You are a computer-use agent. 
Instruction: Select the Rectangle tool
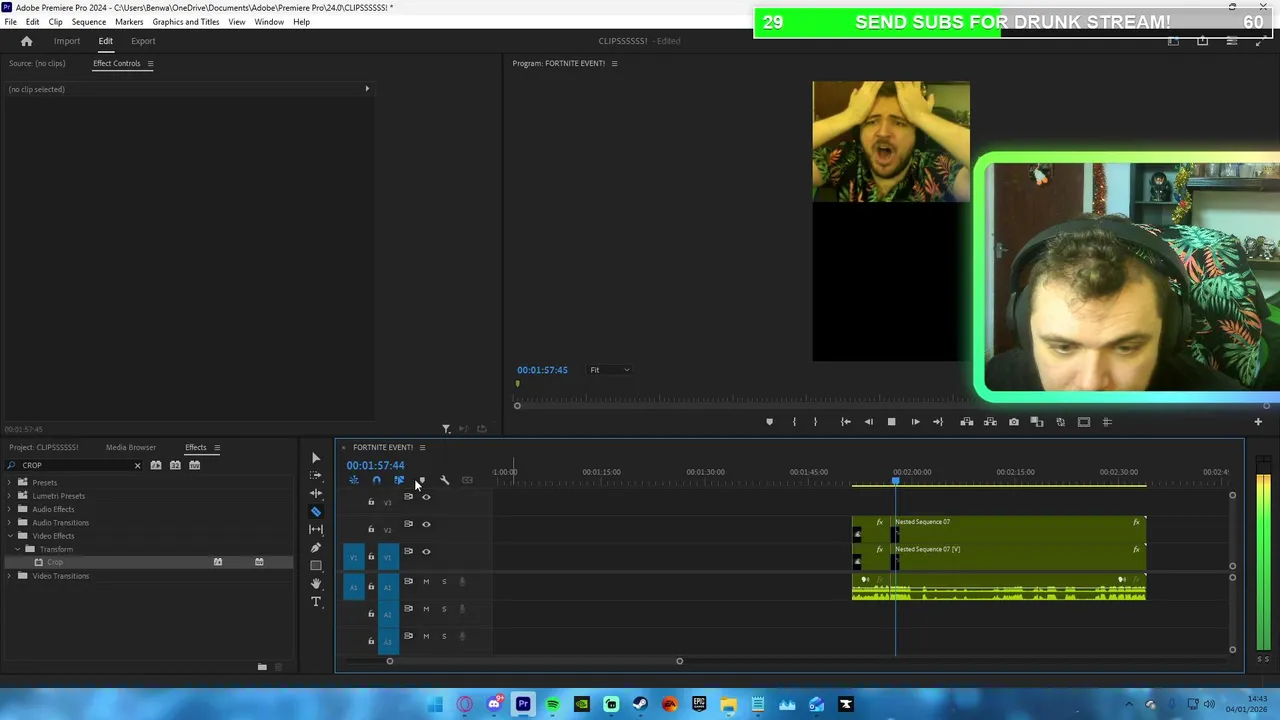click(x=316, y=566)
